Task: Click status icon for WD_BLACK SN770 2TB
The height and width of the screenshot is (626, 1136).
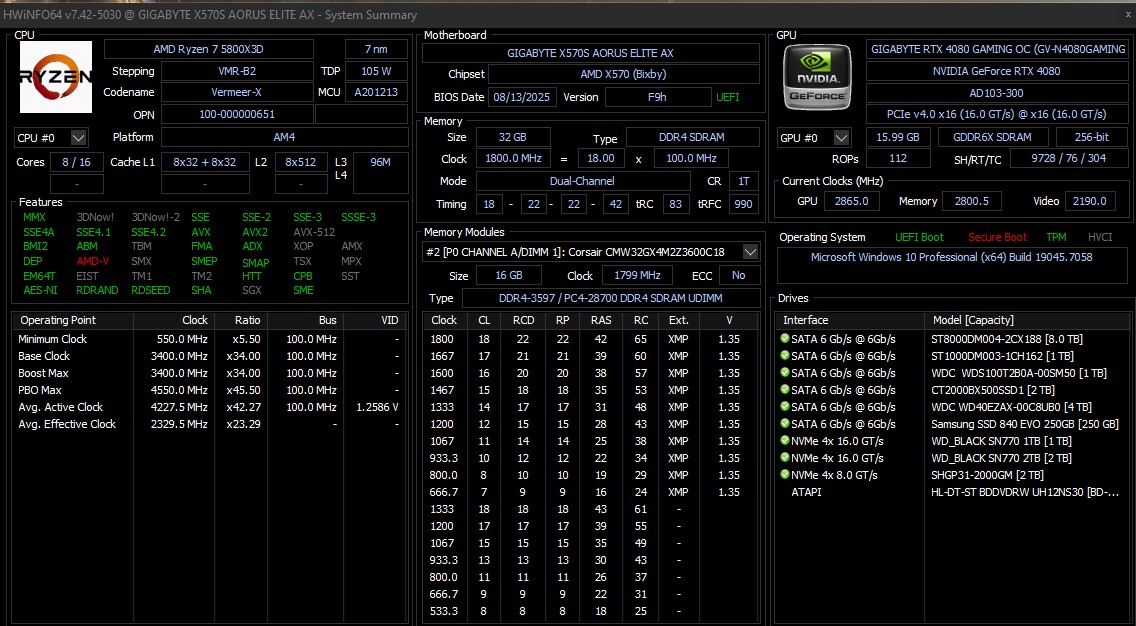Action: coord(785,458)
